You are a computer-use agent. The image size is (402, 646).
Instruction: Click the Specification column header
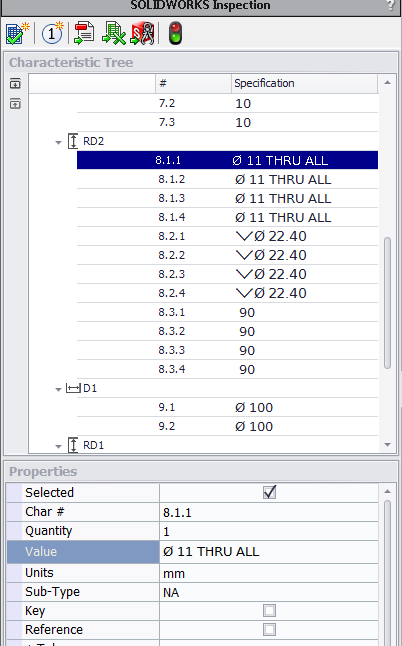(304, 84)
